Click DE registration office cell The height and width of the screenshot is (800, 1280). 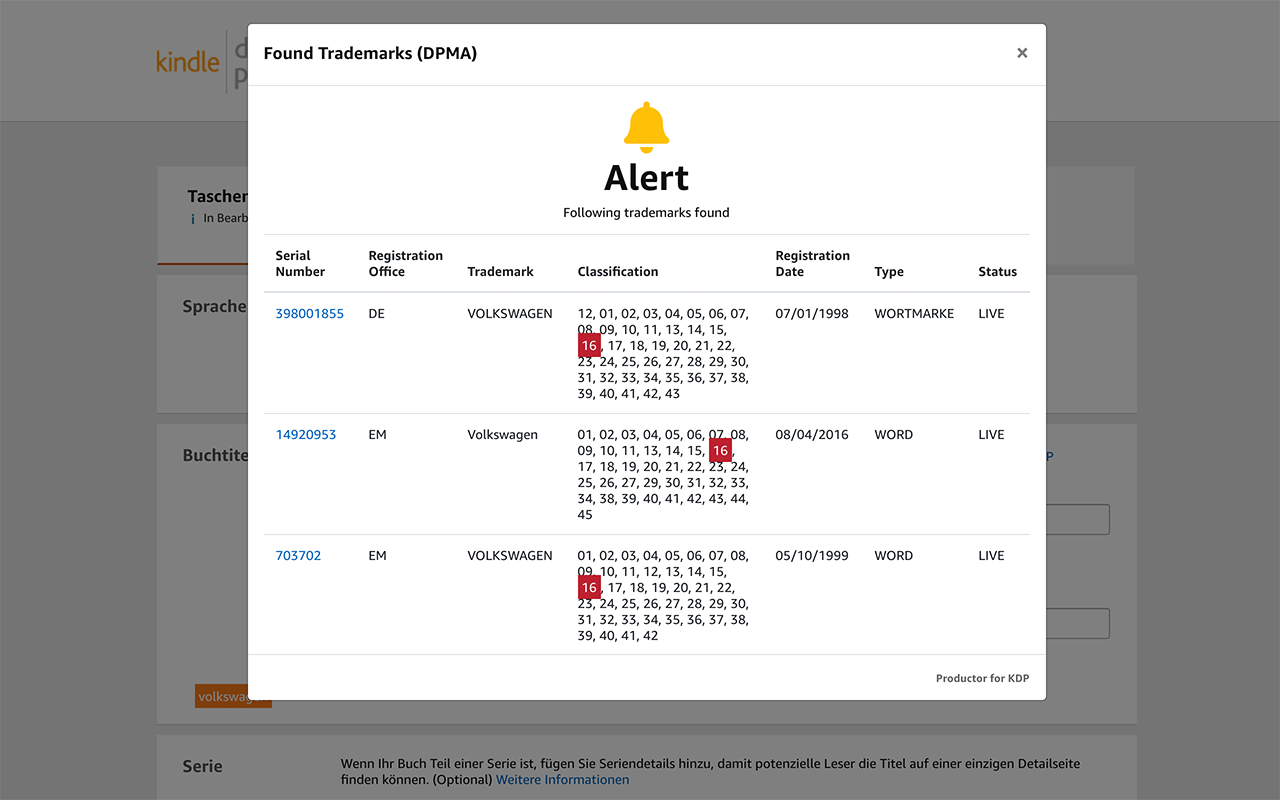pos(376,314)
